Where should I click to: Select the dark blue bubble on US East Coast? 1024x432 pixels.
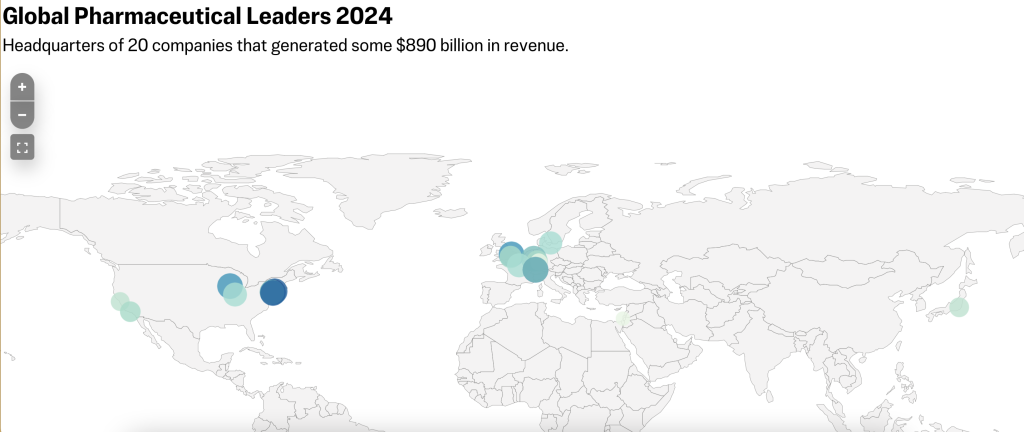pyautogui.click(x=274, y=292)
